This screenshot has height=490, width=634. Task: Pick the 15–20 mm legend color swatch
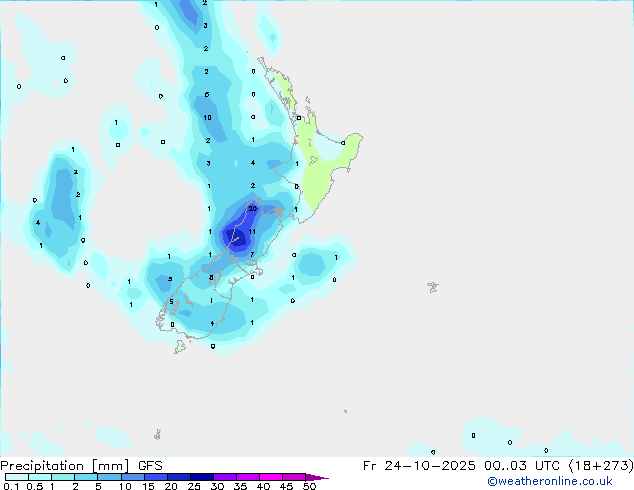tap(156, 477)
